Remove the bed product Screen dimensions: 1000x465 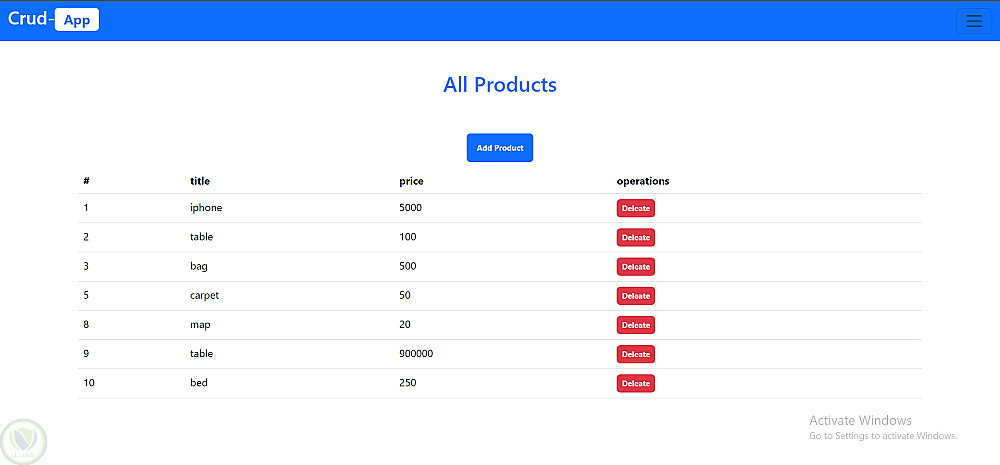pos(635,383)
